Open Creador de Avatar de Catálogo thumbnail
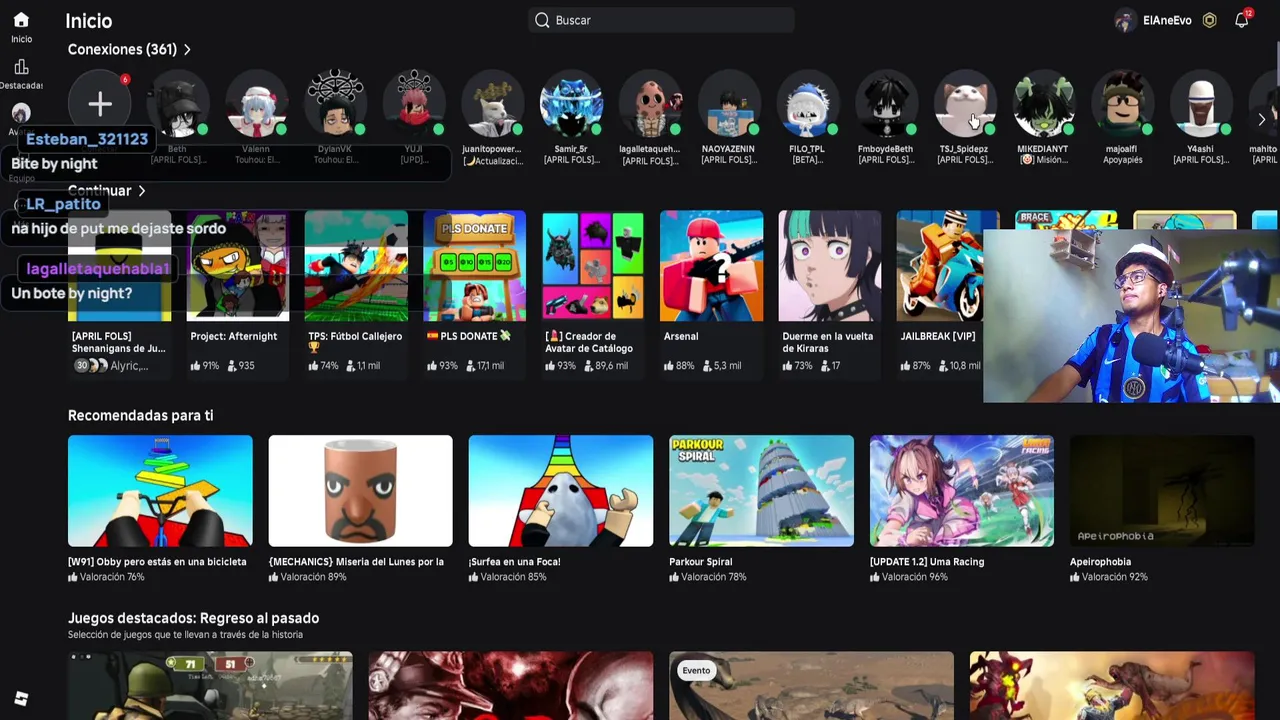Image resolution: width=1280 pixels, height=720 pixels. click(x=593, y=266)
